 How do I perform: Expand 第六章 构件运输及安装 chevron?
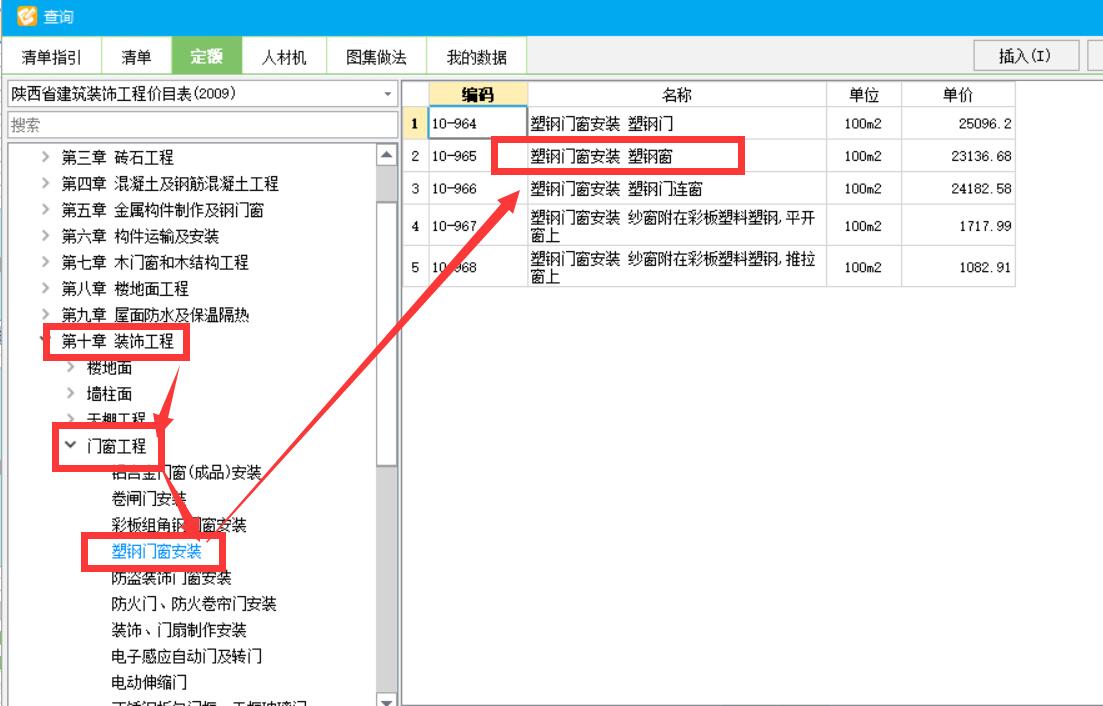[46, 236]
